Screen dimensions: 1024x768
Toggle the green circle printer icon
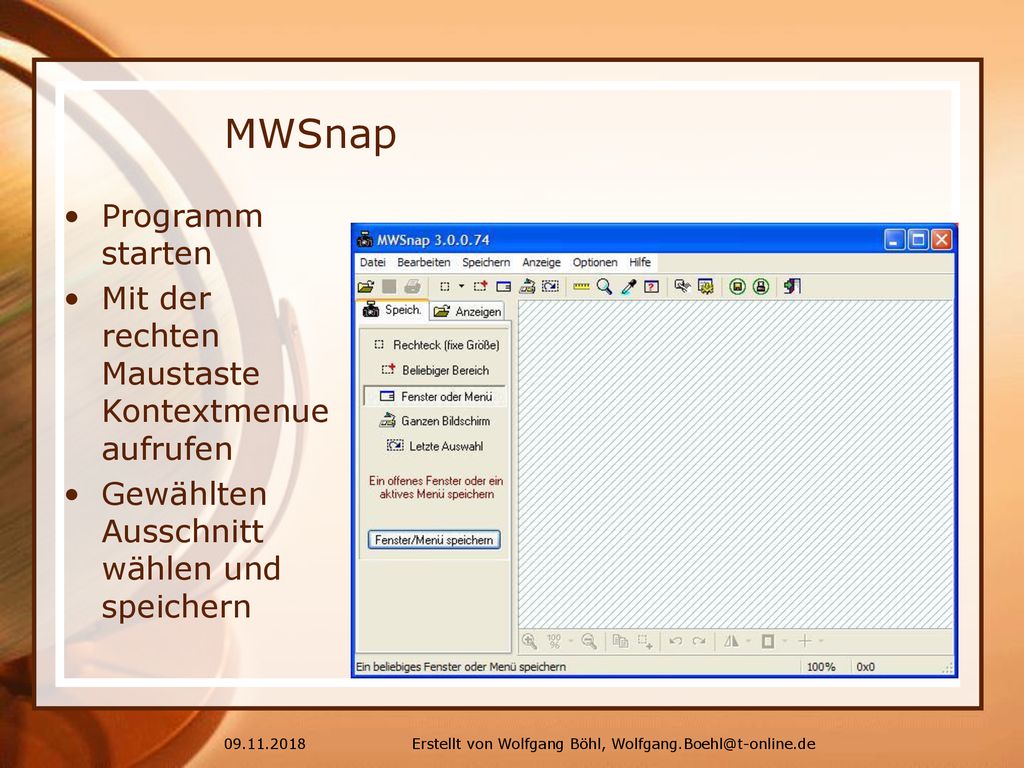point(761,286)
